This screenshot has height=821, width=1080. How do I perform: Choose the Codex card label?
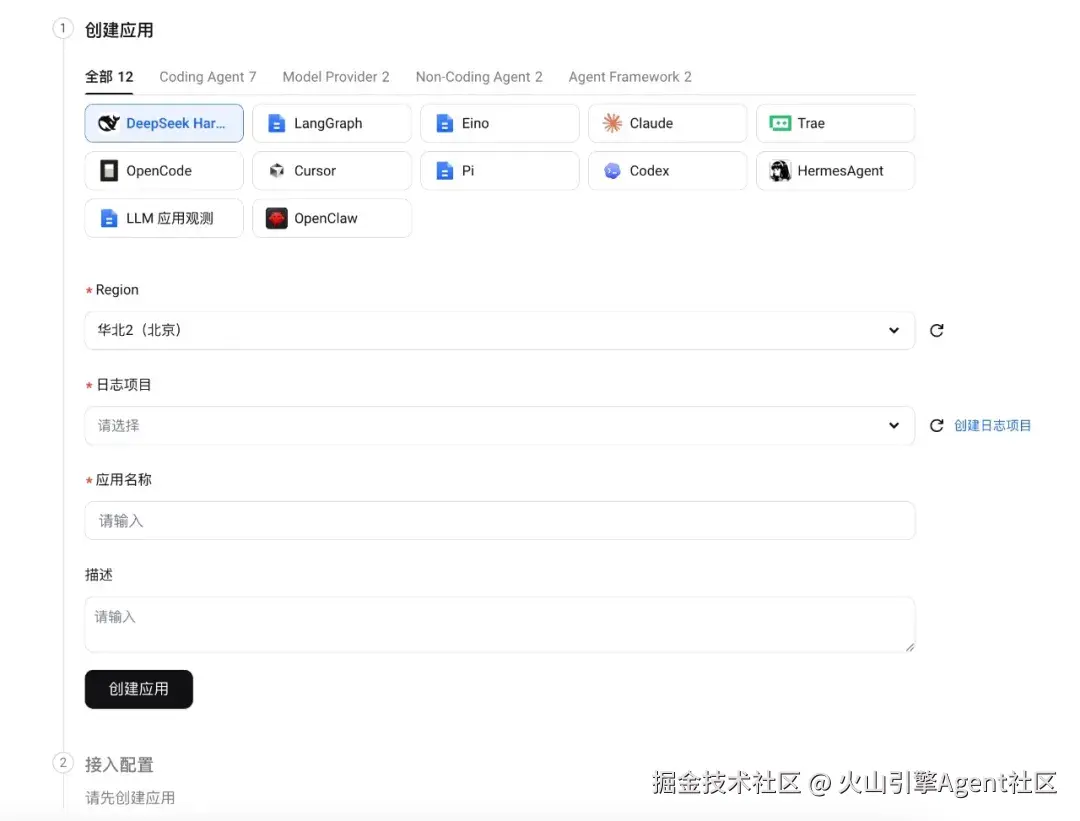click(x=649, y=171)
